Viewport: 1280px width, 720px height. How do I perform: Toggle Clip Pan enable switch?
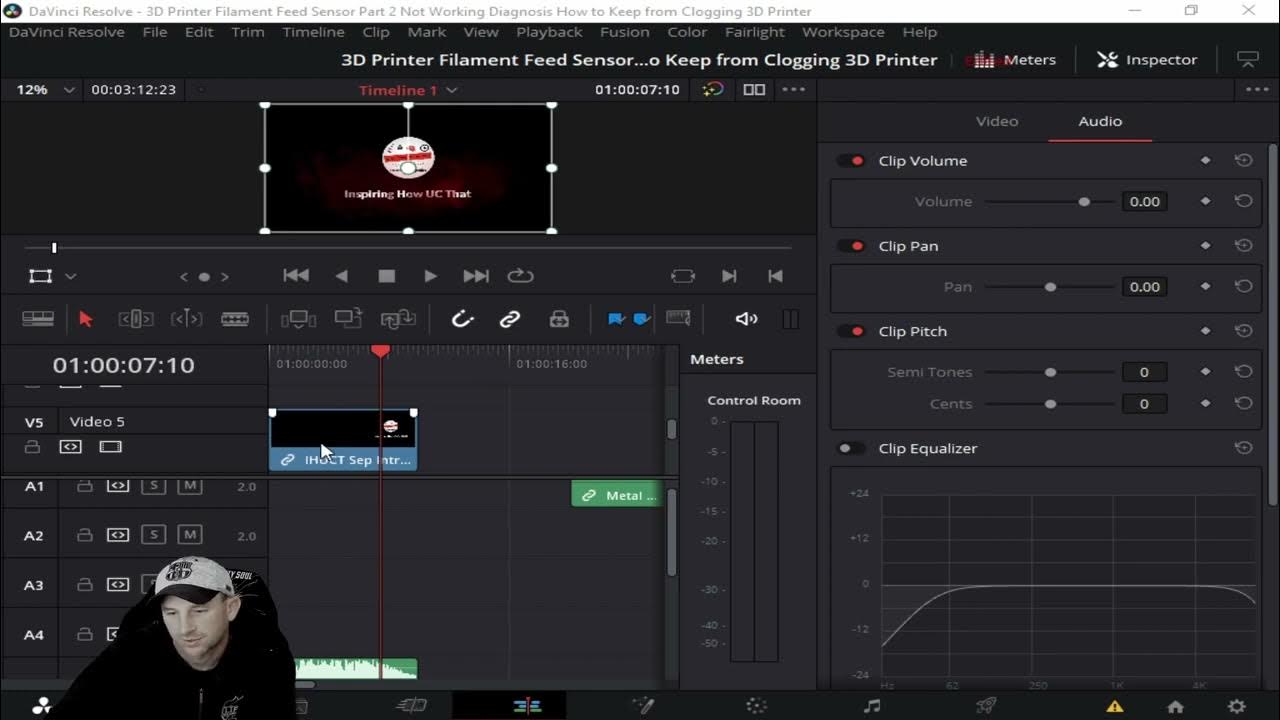[852, 246]
